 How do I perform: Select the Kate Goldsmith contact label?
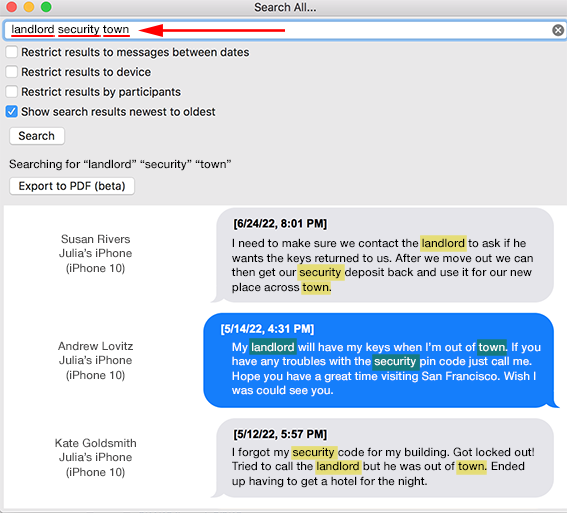click(95, 443)
